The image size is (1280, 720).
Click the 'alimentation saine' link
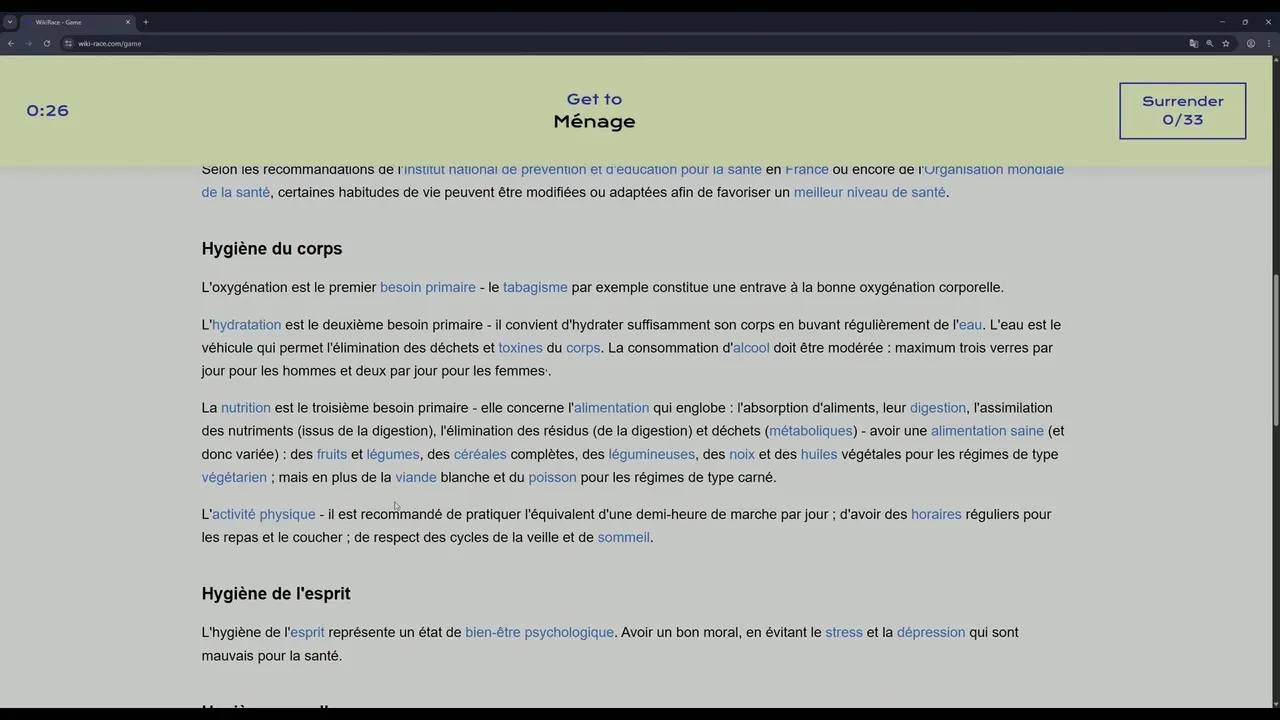[x=987, y=431]
